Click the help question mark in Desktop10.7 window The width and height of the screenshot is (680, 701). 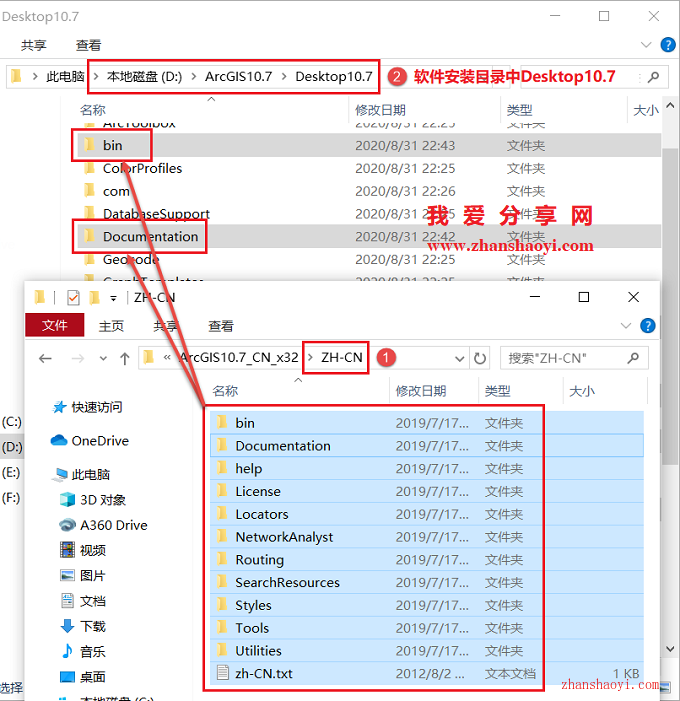click(668, 45)
